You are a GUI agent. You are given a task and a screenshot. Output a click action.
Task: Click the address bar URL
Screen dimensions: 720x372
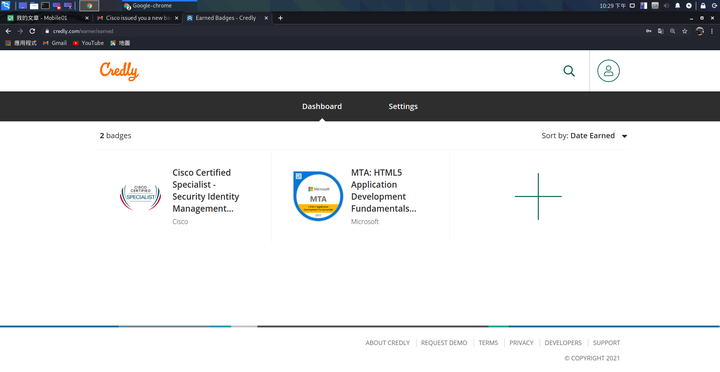pyautogui.click(x=83, y=31)
